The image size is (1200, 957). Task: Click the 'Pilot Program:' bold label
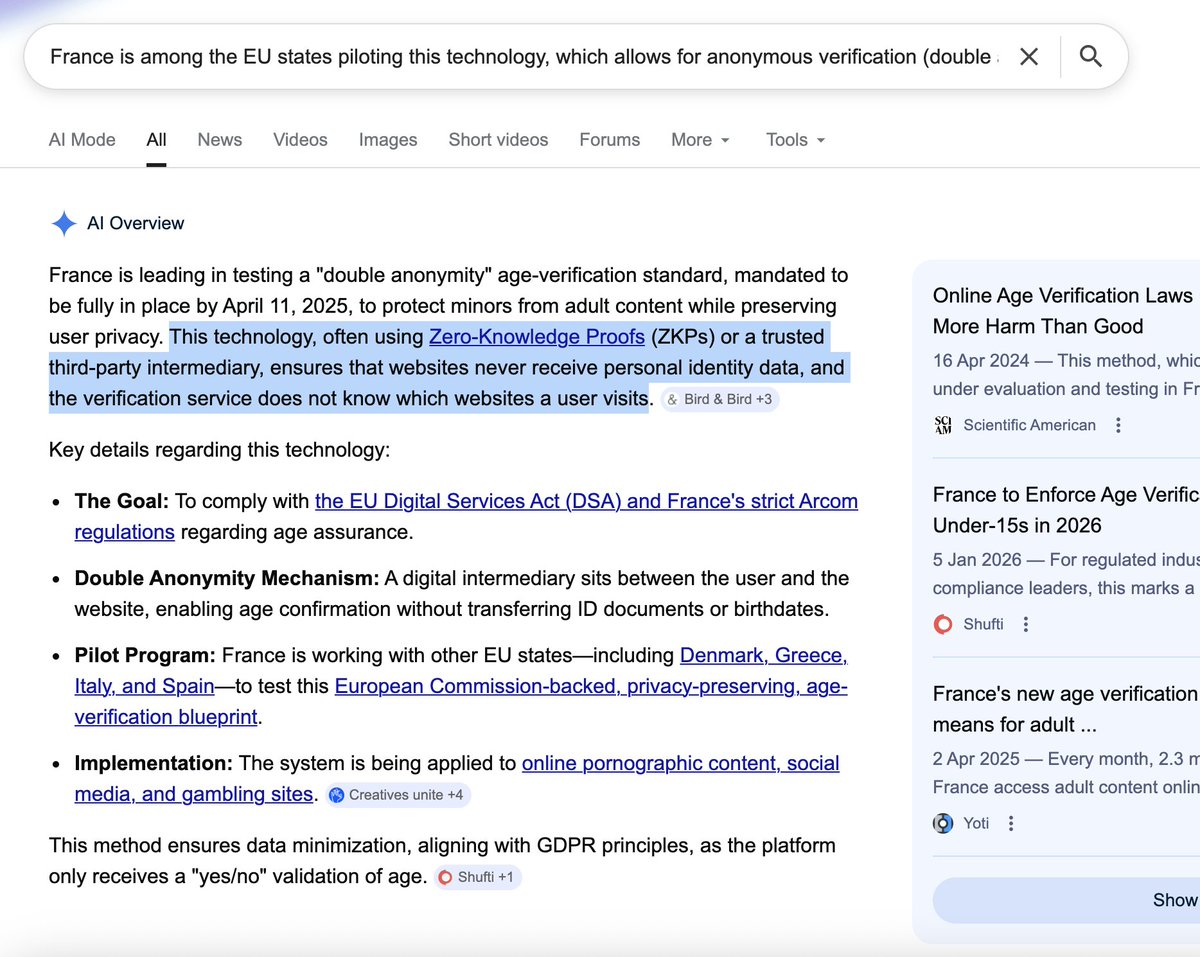pos(145,656)
